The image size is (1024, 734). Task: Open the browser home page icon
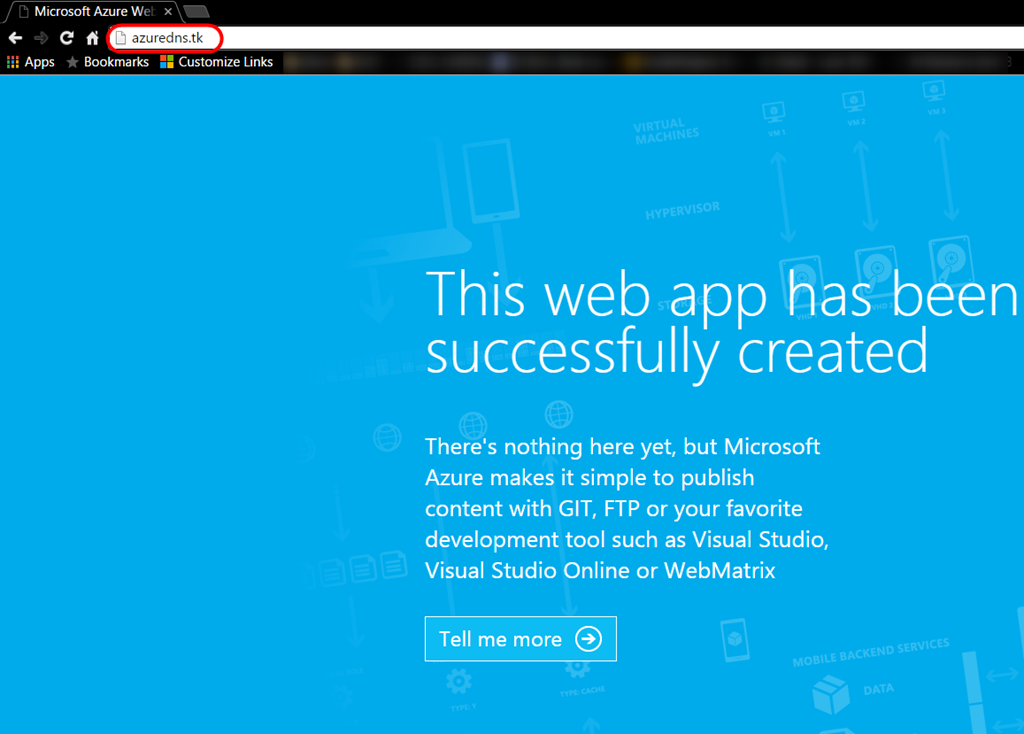coord(92,38)
